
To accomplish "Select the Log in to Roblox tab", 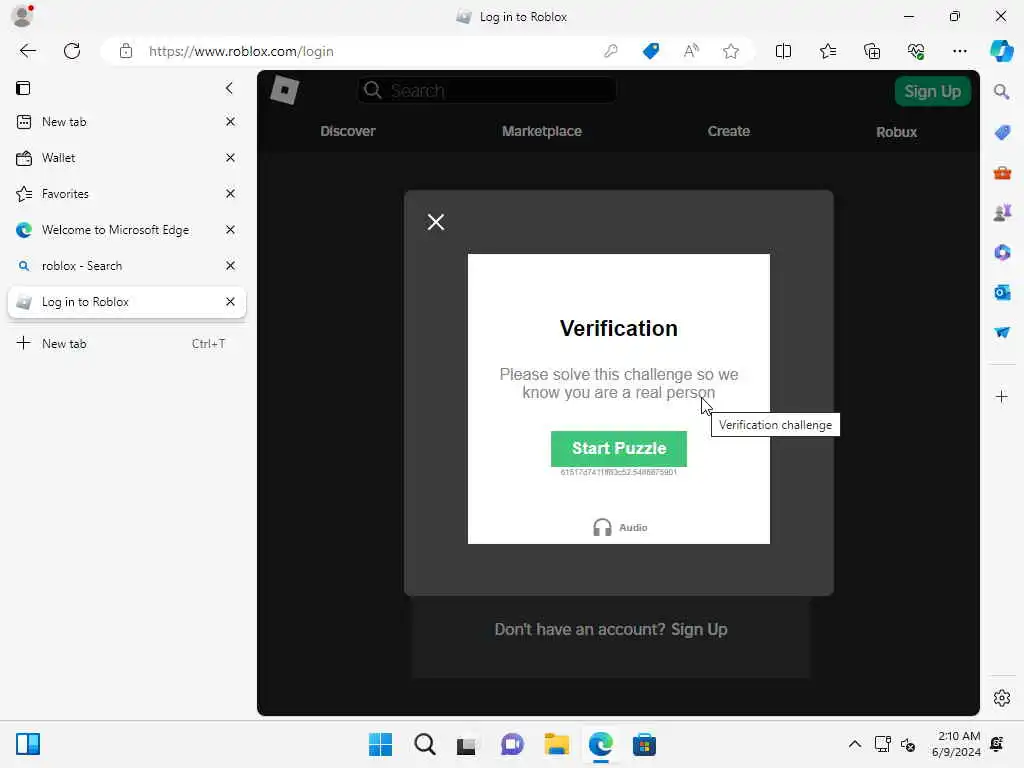I will [127, 302].
